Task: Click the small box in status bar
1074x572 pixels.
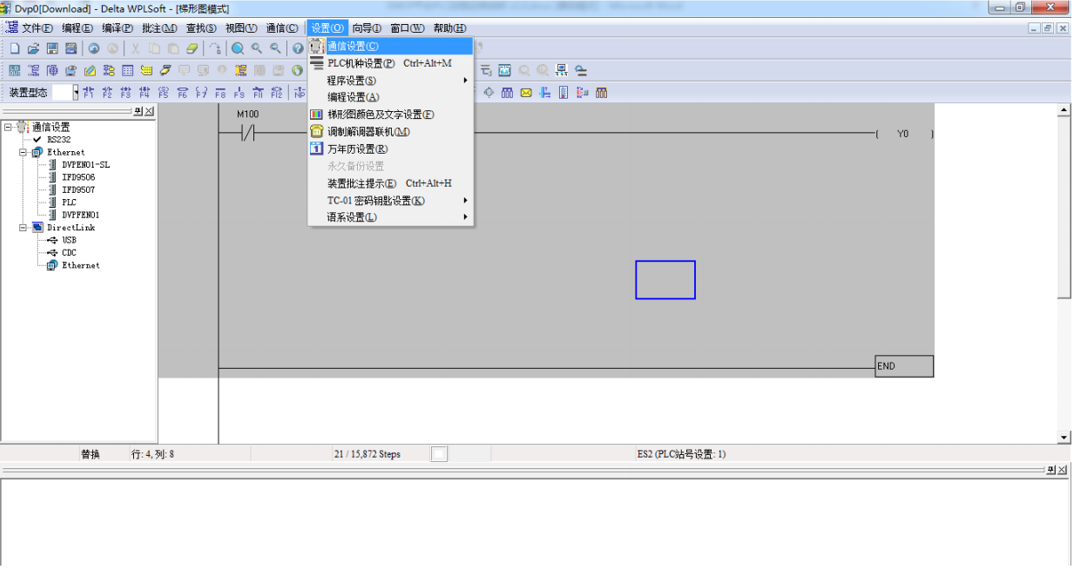Action: click(439, 454)
